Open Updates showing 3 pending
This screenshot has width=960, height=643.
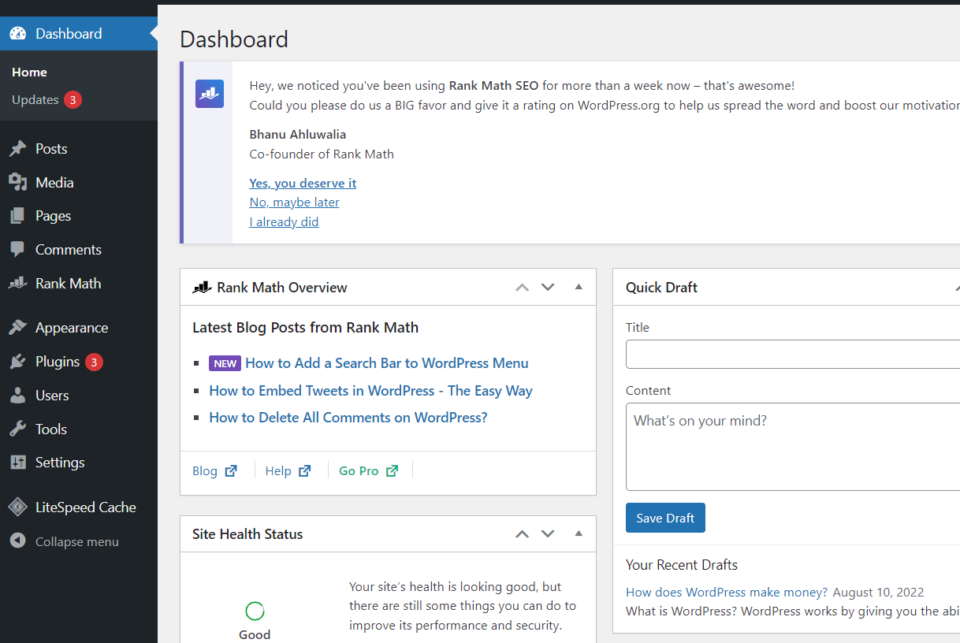pyautogui.click(x=37, y=99)
